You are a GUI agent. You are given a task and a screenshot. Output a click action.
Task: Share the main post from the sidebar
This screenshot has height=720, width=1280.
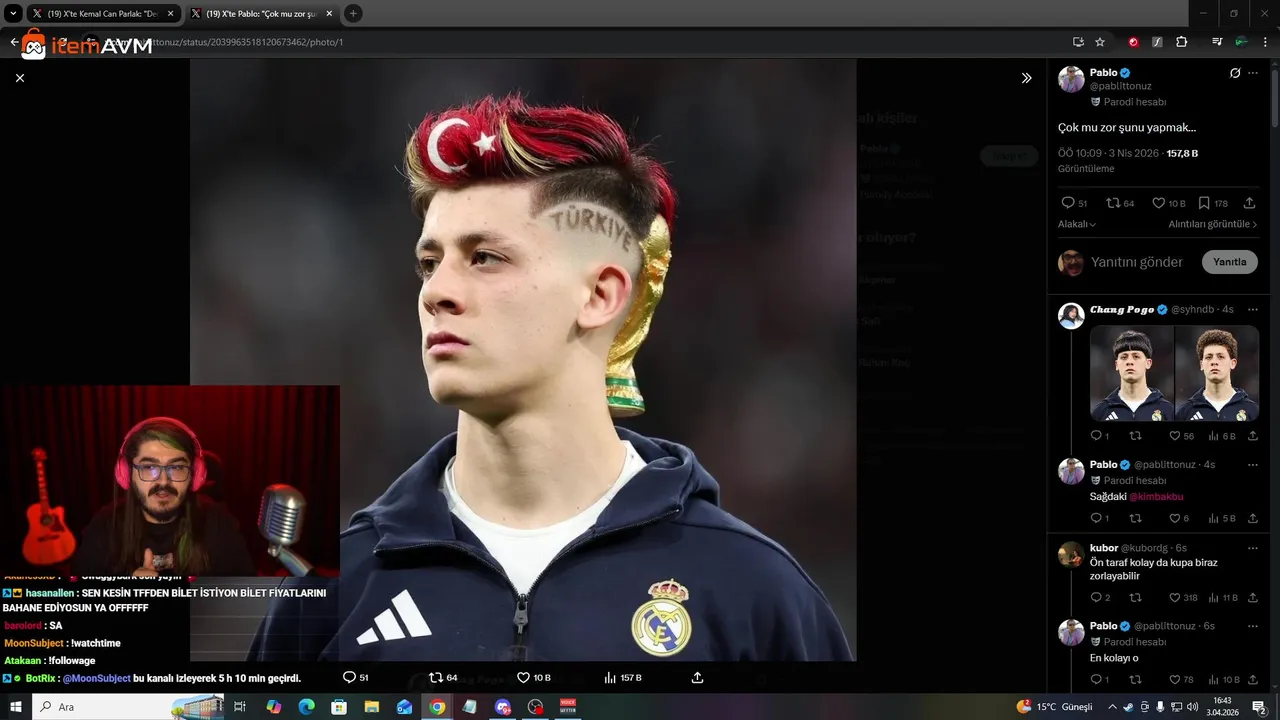1249,203
